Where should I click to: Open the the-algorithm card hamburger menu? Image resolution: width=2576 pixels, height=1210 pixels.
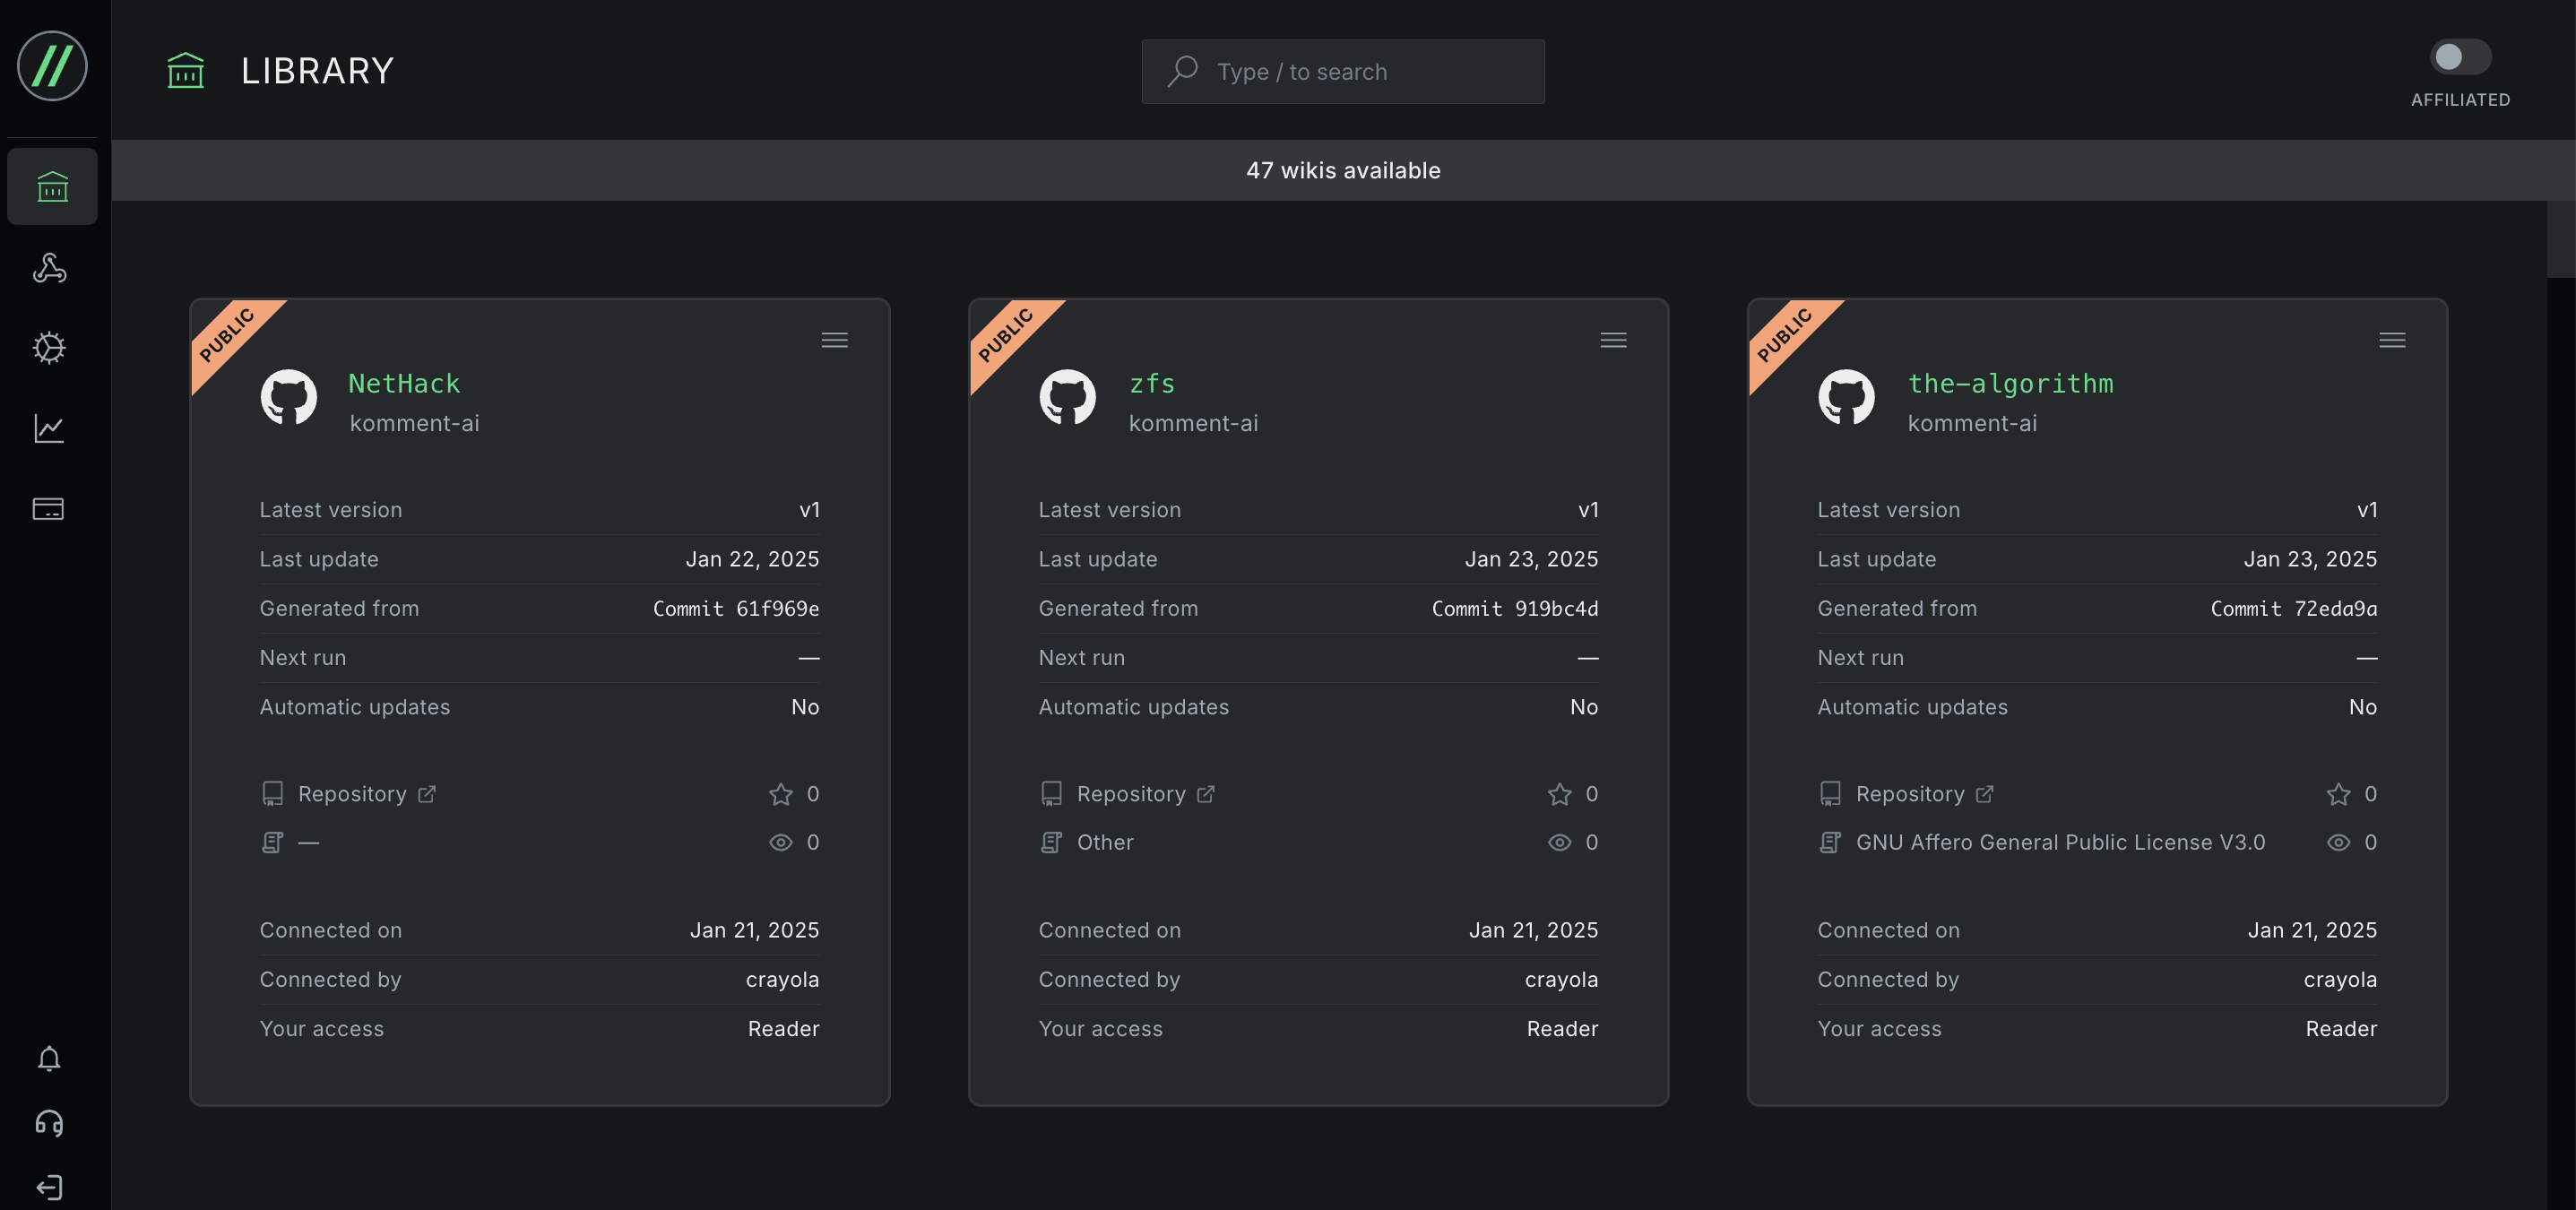point(2392,340)
